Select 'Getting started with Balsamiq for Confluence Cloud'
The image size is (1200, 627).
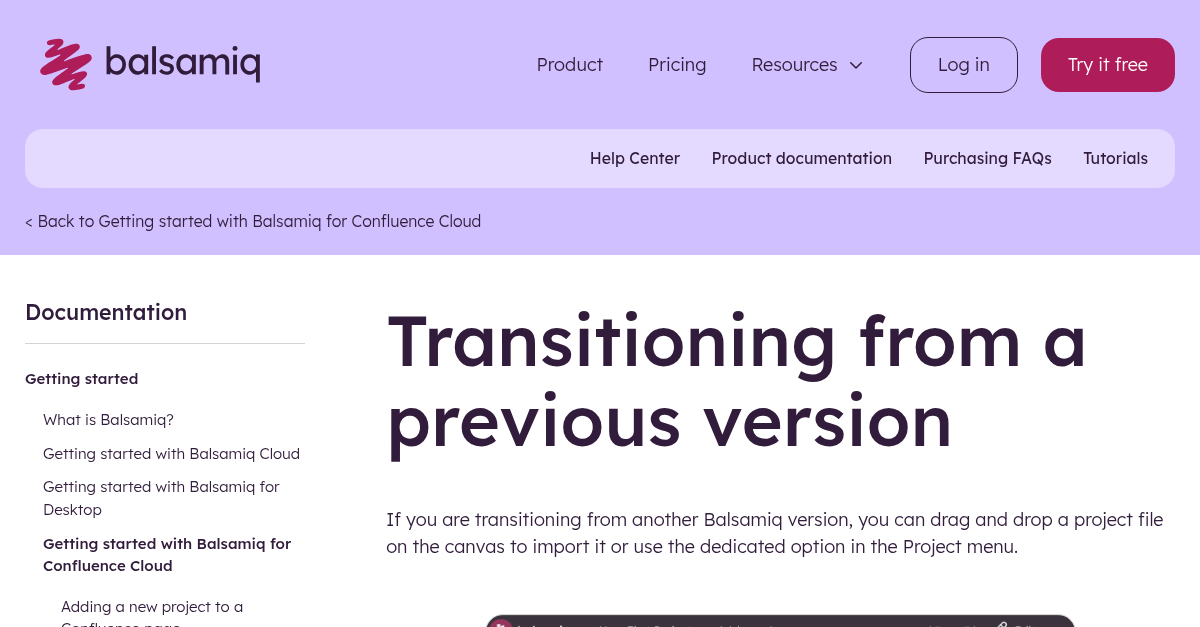pos(167,554)
